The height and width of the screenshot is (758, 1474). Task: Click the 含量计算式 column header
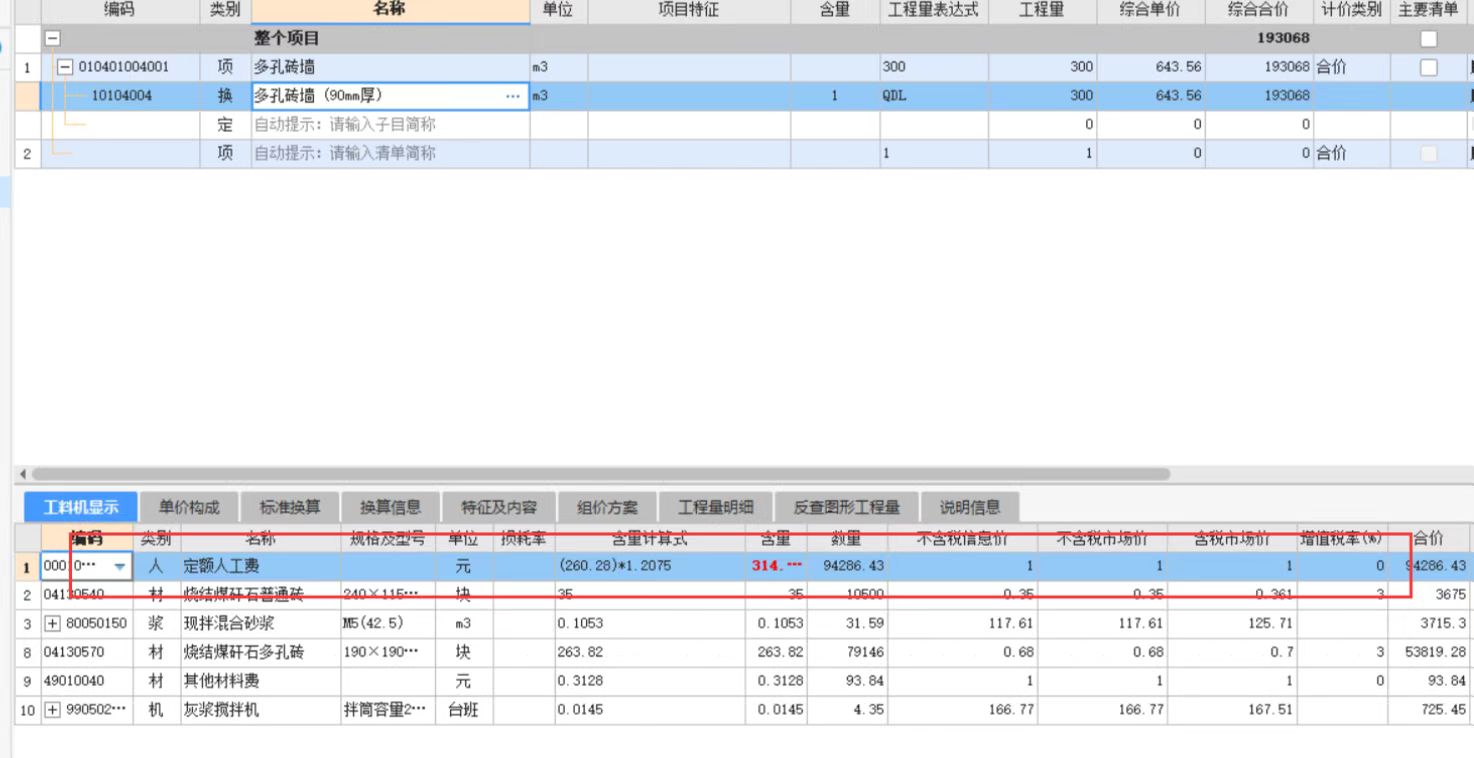pyautogui.click(x=650, y=539)
